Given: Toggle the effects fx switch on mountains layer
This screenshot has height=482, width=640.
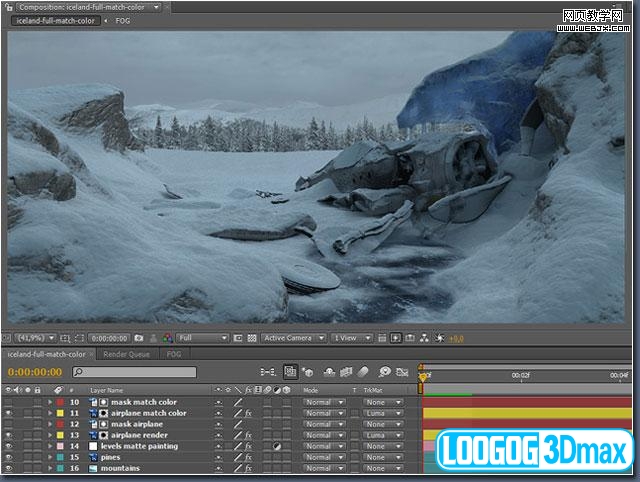Looking at the screenshot, I should coord(248,468).
